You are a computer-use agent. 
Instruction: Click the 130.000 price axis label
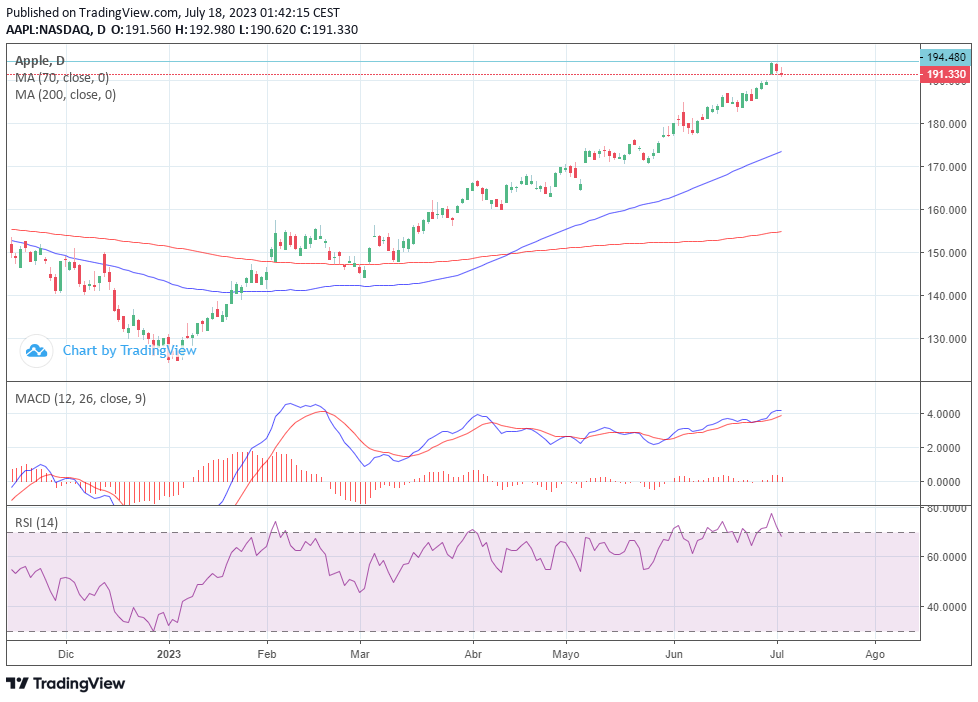coord(947,339)
